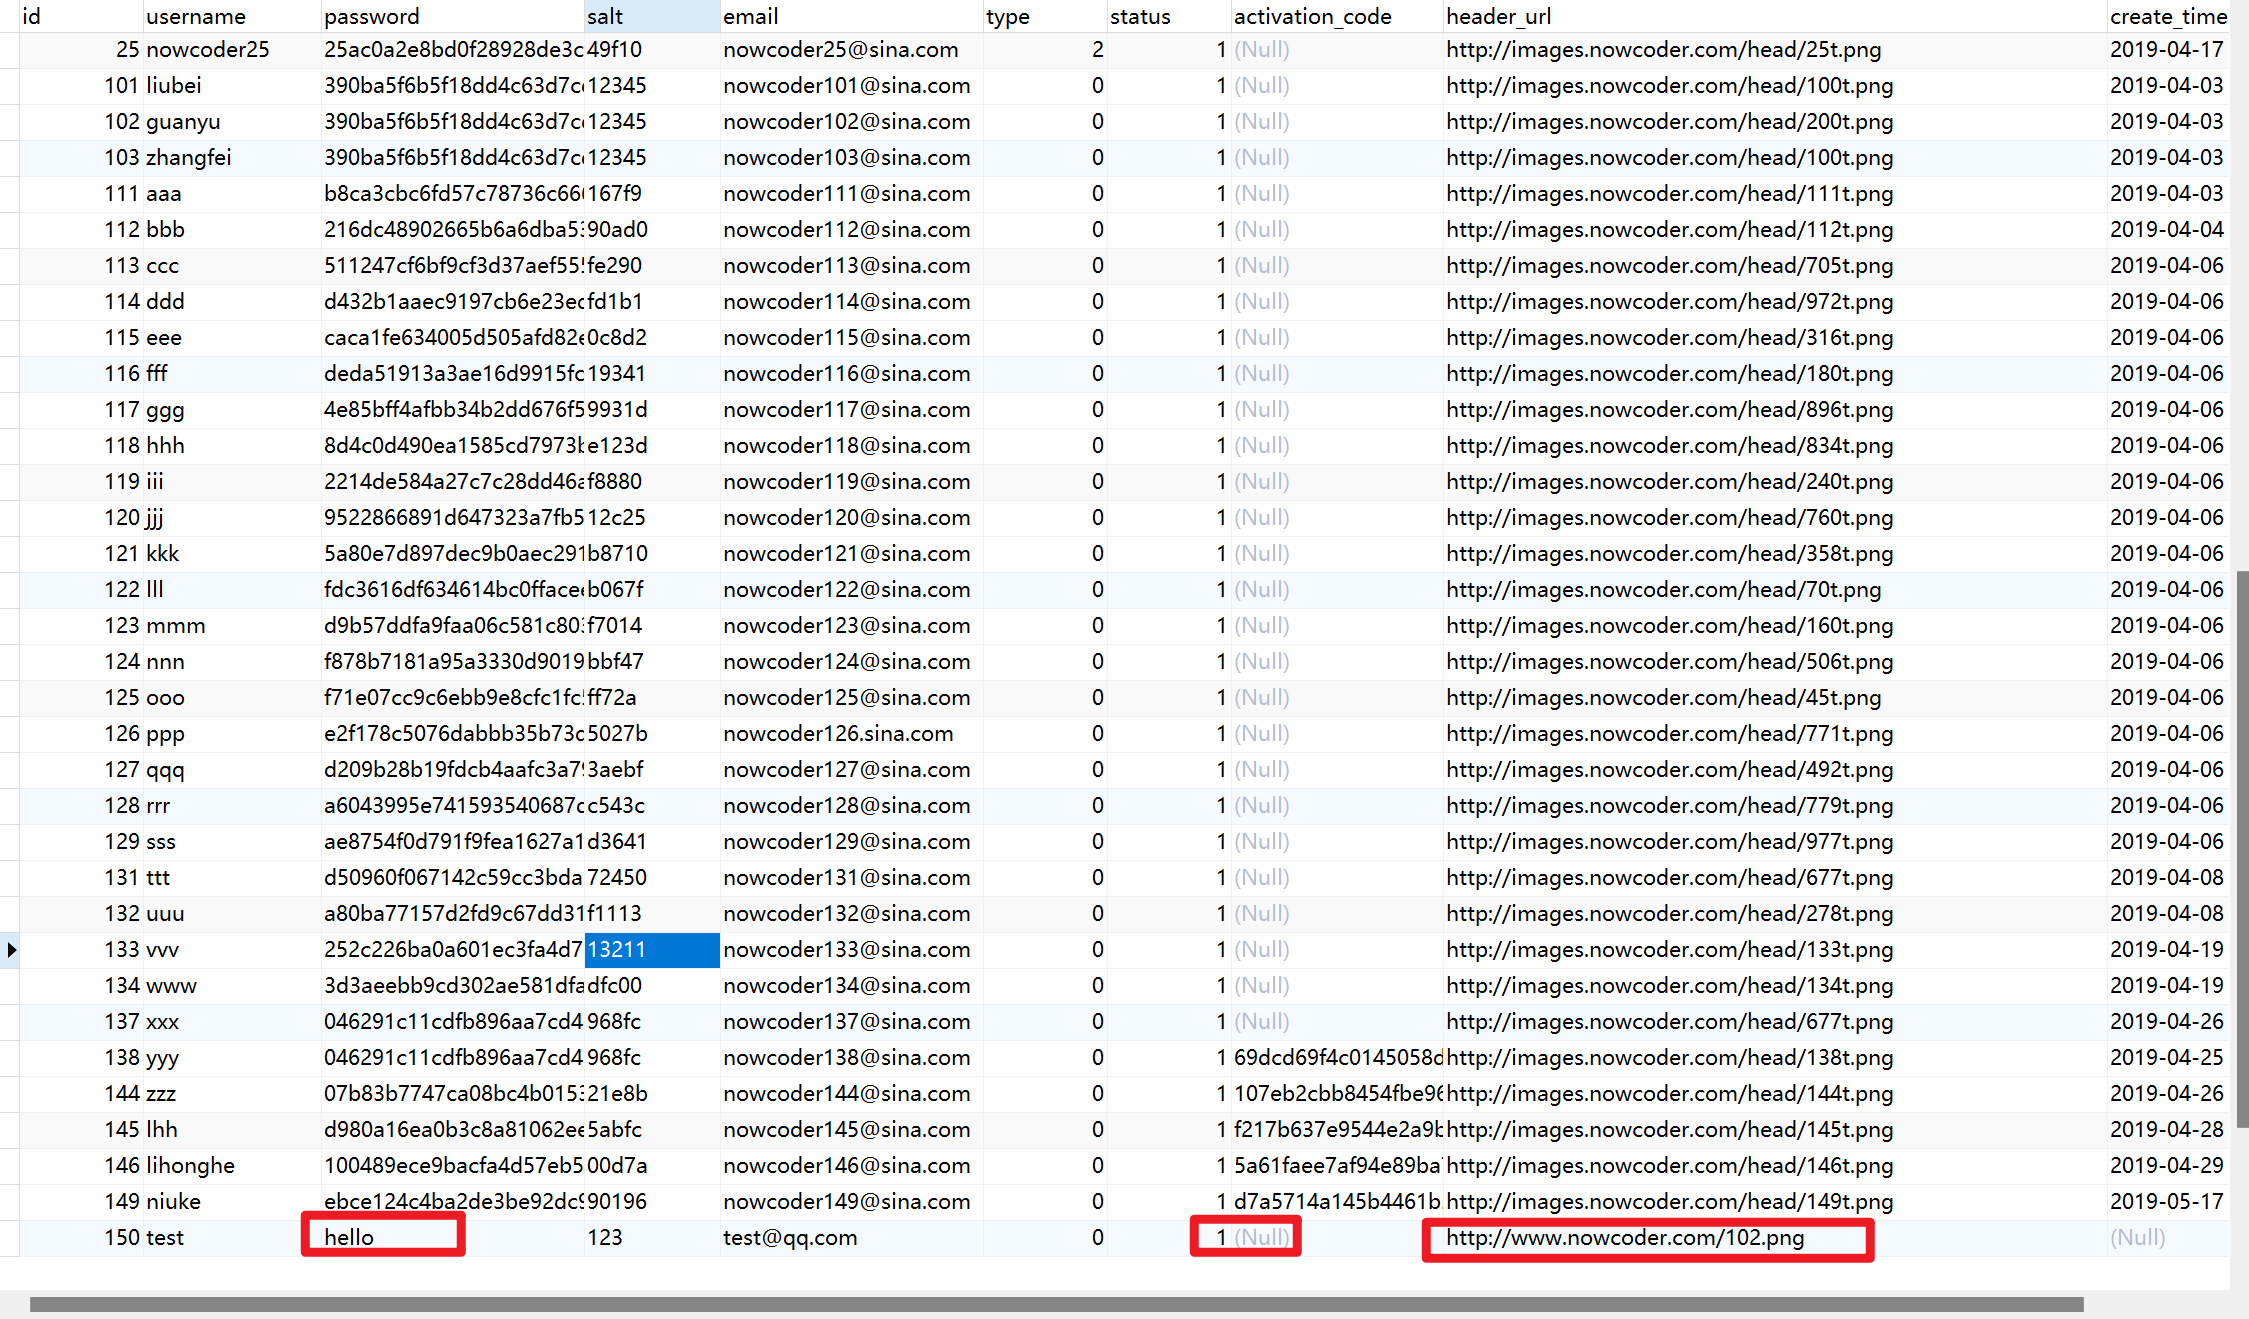The height and width of the screenshot is (1319, 2249).
Task: Click email 'nowcoder133@sina.com'
Action: point(847,950)
